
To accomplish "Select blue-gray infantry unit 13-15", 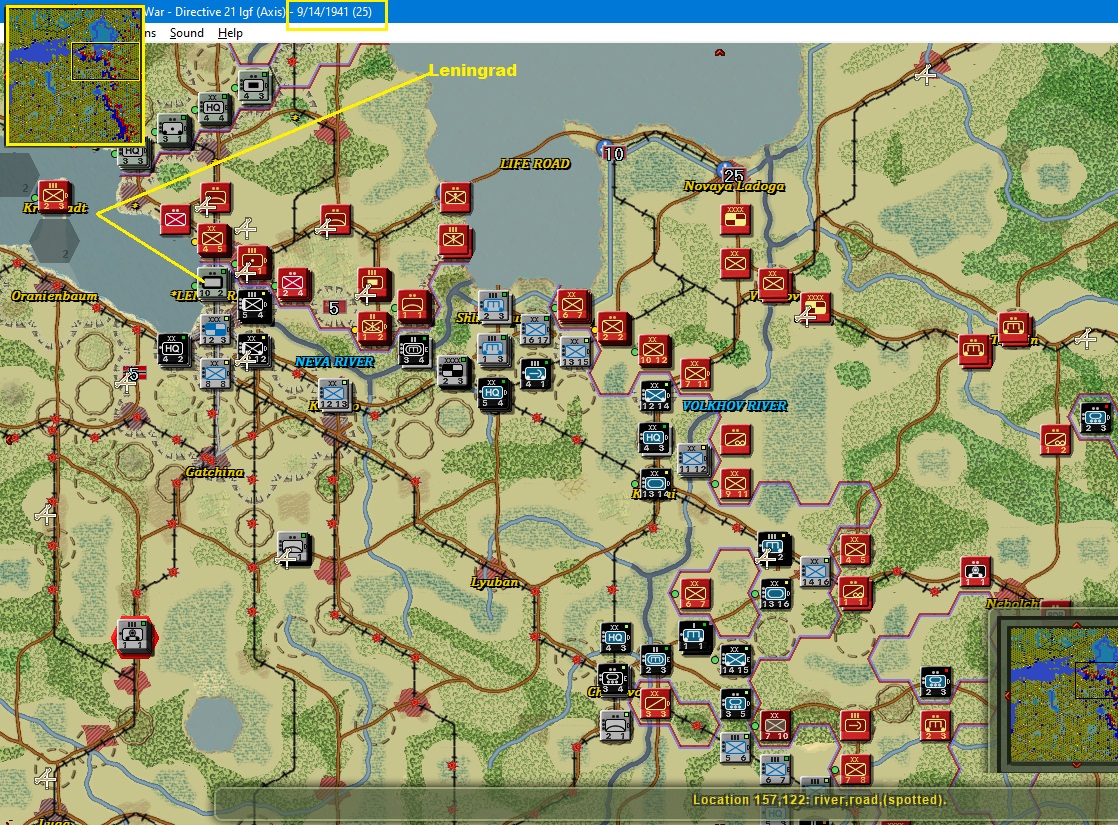I will [575, 352].
